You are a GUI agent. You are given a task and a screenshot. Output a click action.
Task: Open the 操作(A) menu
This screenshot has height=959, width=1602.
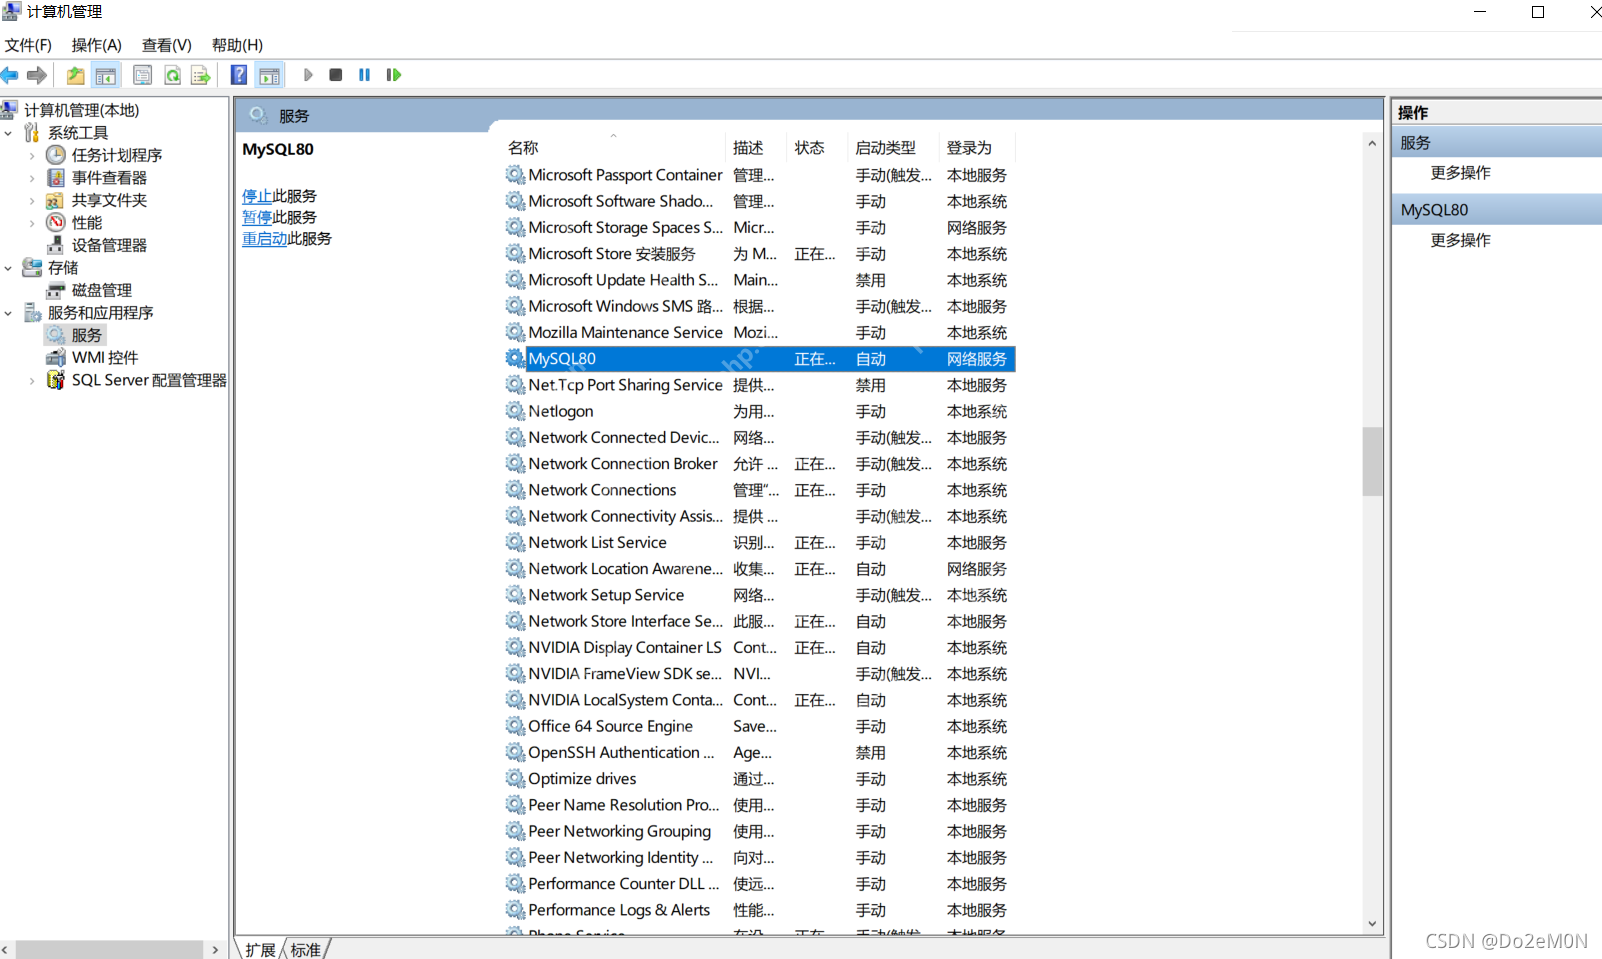96,45
